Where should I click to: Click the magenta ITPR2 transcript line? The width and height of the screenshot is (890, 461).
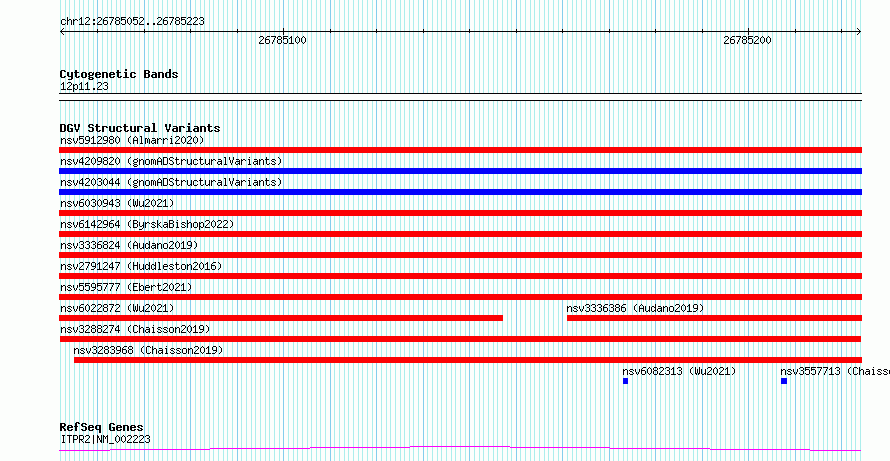click(460, 449)
